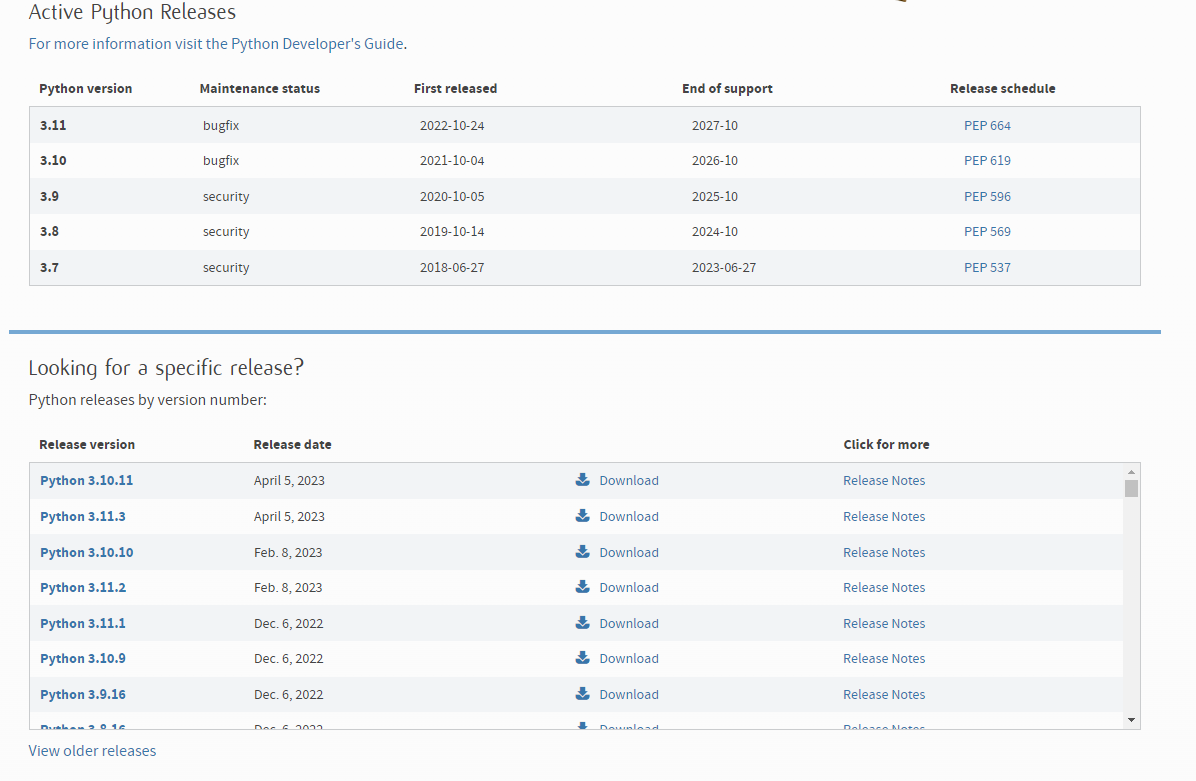Open Release Notes for Python 3.9.16

pyautogui.click(x=884, y=695)
